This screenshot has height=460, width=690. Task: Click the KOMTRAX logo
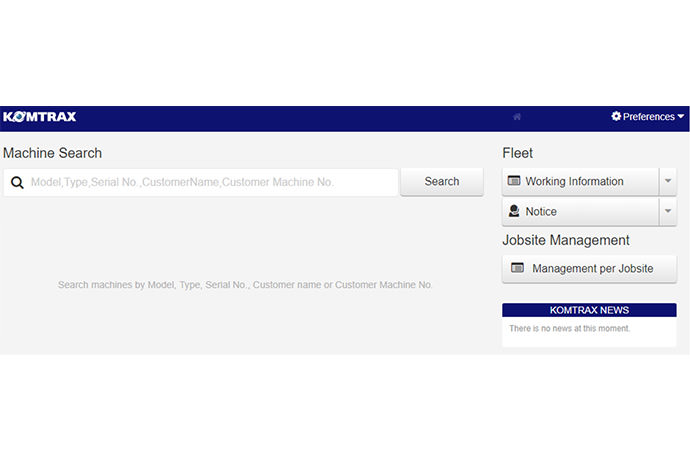pyautogui.click(x=40, y=117)
